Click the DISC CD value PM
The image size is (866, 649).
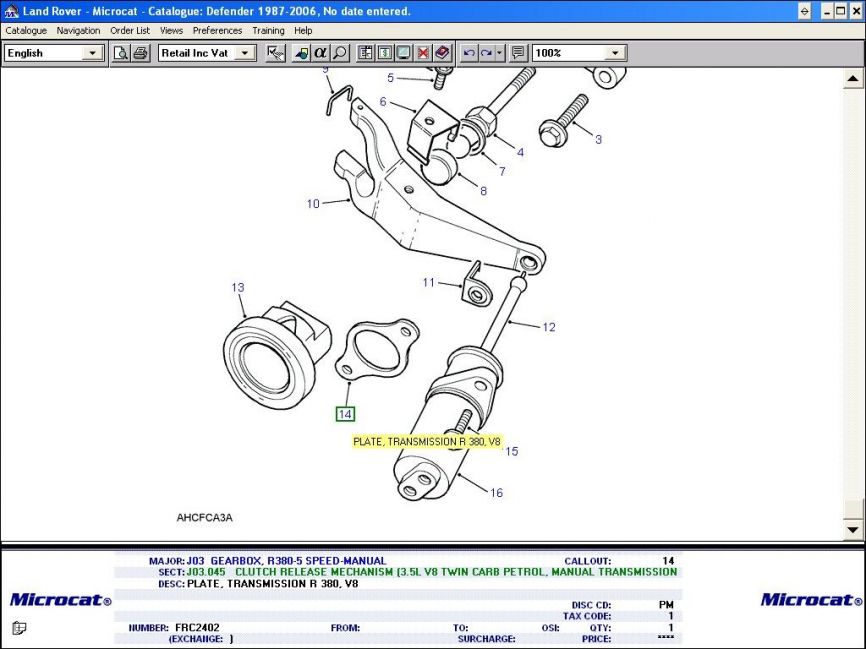point(666,605)
